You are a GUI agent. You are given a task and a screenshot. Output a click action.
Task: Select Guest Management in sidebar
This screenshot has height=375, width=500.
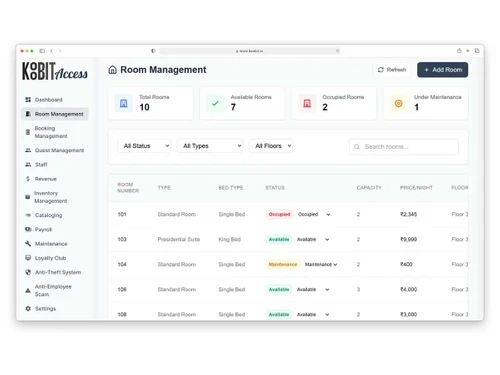(x=55, y=150)
